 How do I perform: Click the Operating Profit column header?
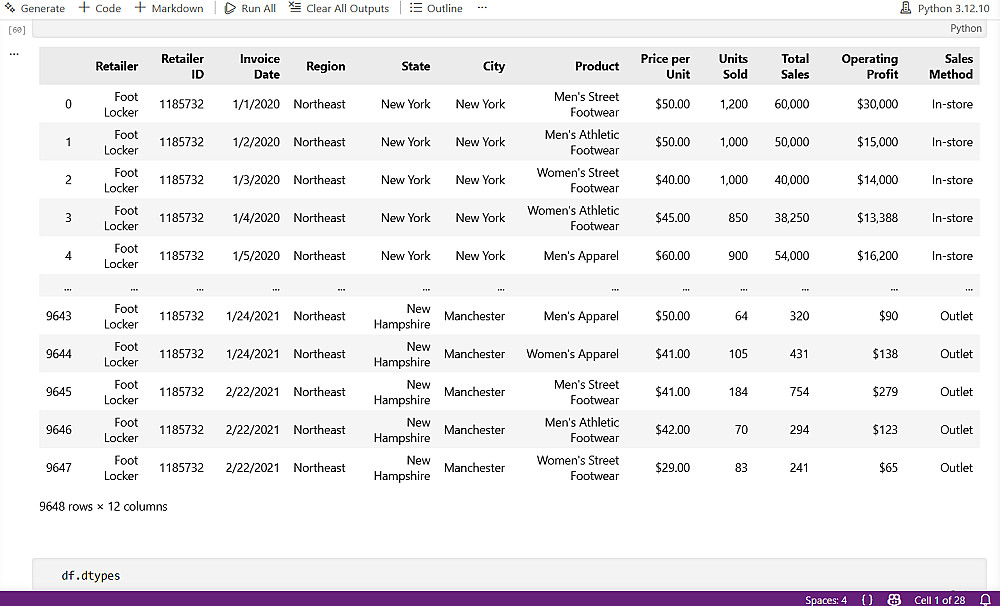pos(870,66)
